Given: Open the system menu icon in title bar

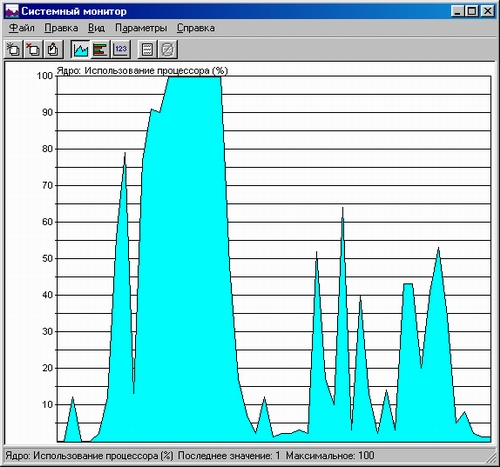Looking at the screenshot, I should (x=12, y=11).
